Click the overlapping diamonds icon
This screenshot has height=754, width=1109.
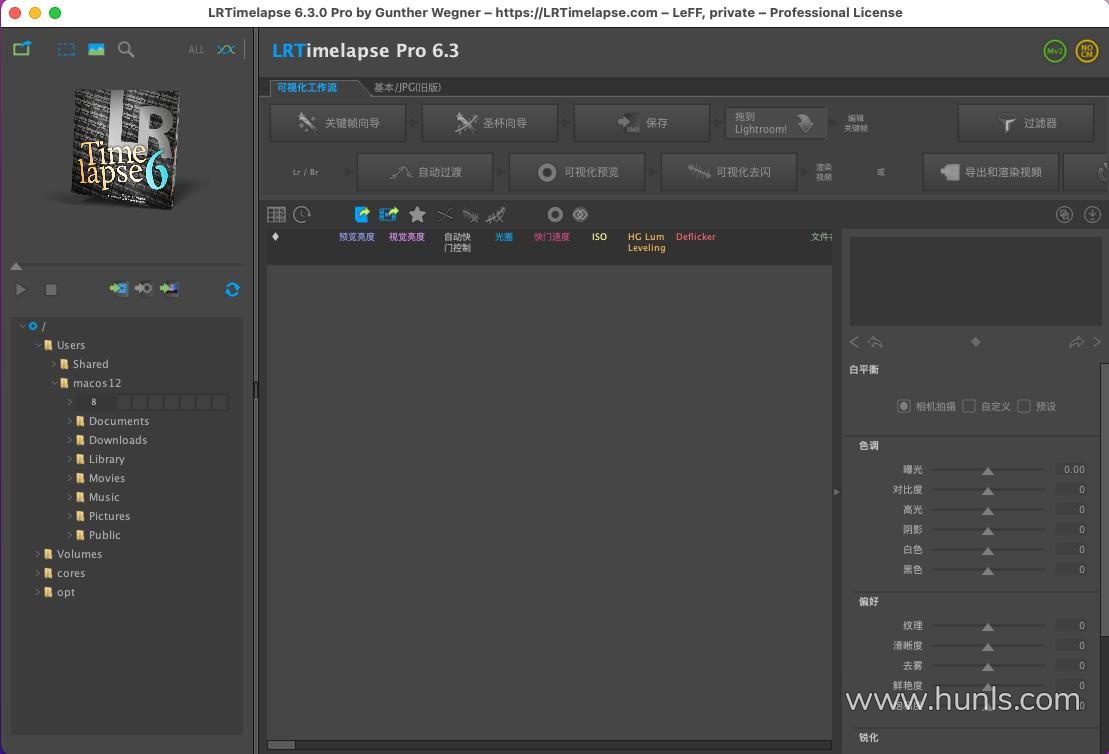tap(581, 214)
